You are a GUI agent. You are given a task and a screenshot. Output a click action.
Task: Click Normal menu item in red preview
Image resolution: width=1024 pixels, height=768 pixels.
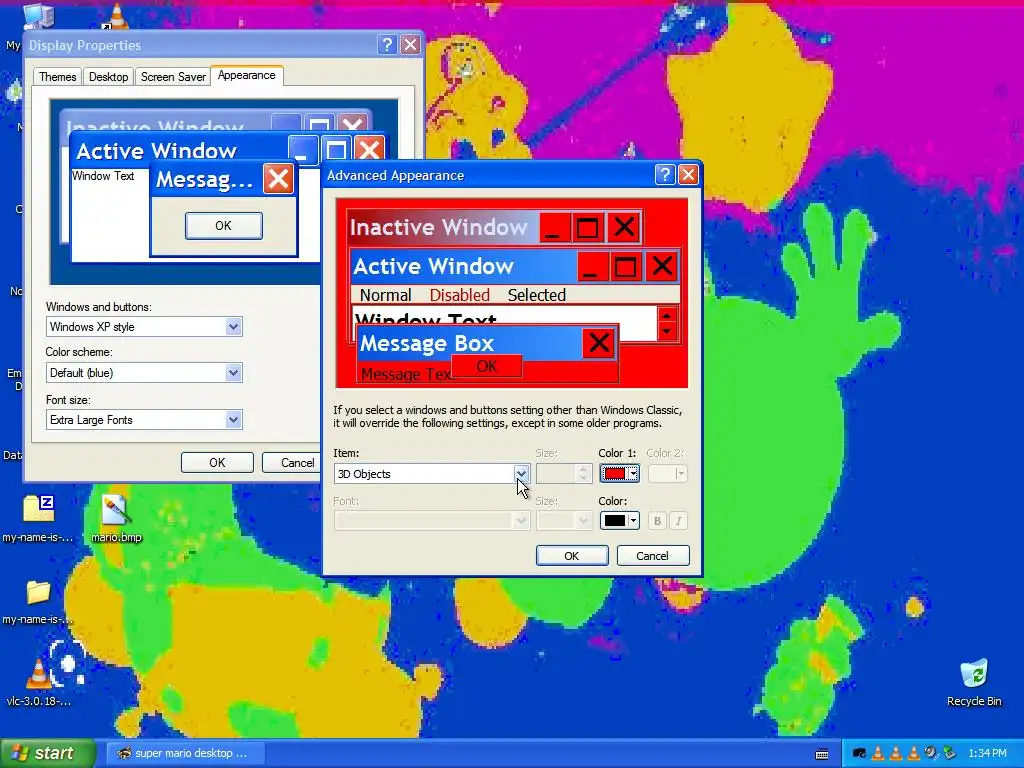385,295
